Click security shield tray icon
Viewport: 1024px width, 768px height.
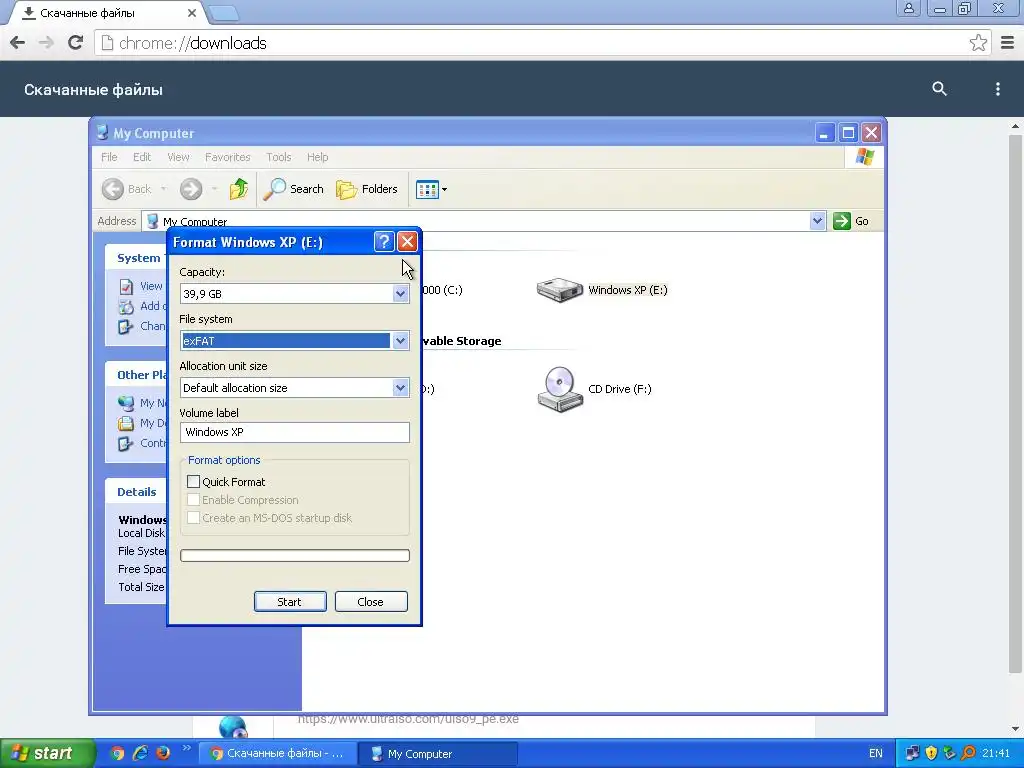[x=932, y=754]
